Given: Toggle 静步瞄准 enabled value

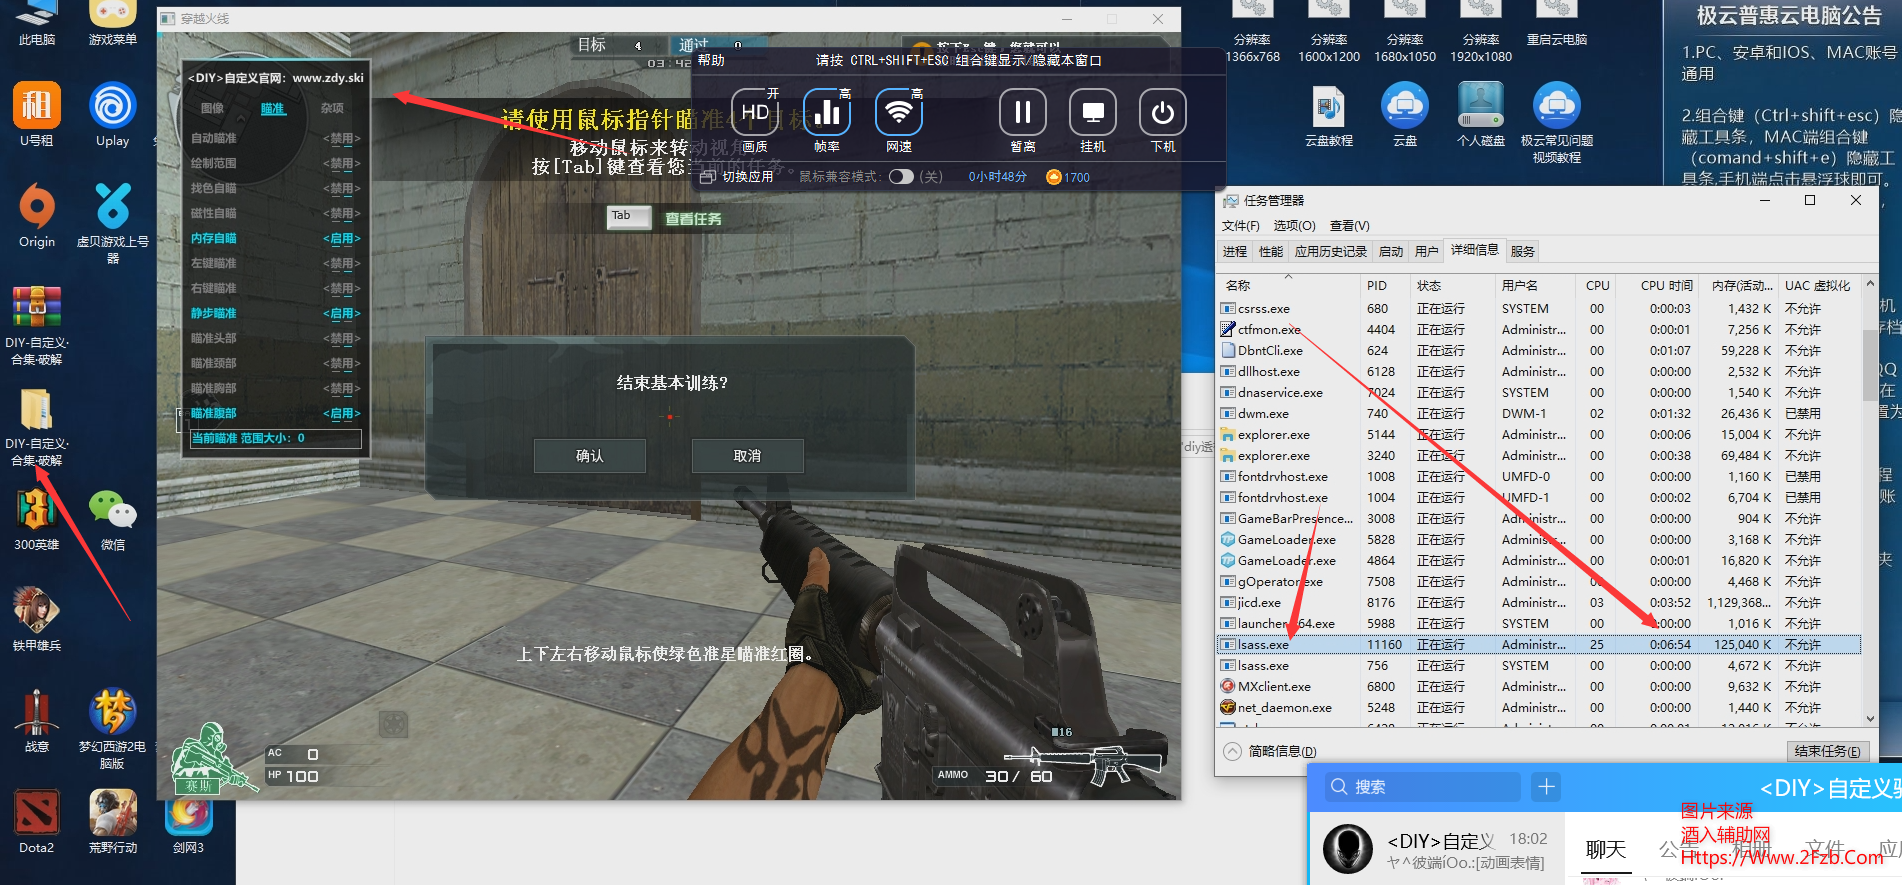Looking at the screenshot, I should point(342,313).
